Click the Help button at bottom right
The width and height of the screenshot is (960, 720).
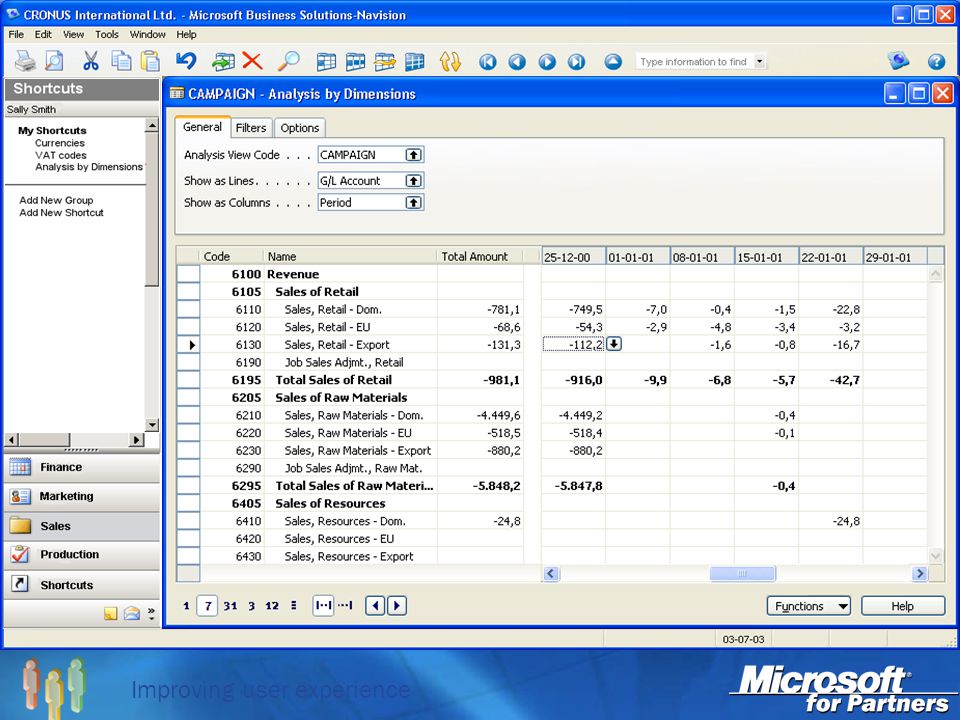click(902, 606)
